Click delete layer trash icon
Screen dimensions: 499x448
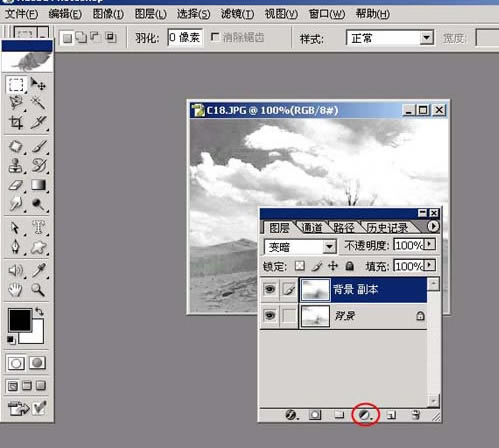(x=416, y=415)
